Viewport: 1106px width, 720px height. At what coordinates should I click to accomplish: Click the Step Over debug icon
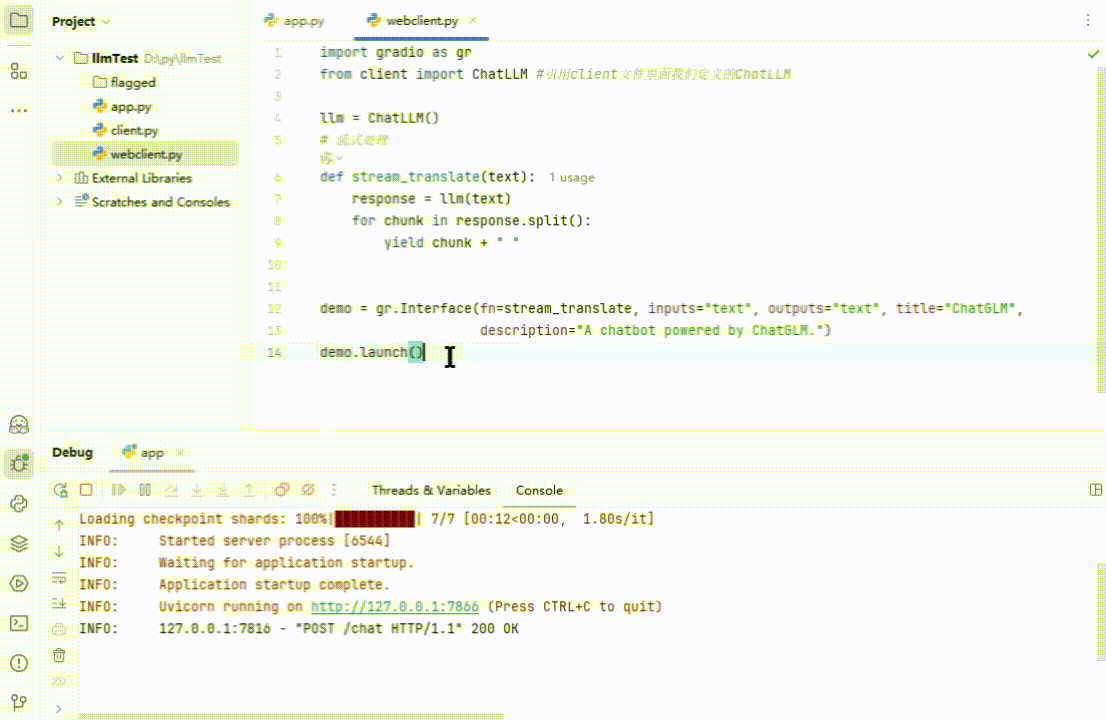[x=171, y=489]
